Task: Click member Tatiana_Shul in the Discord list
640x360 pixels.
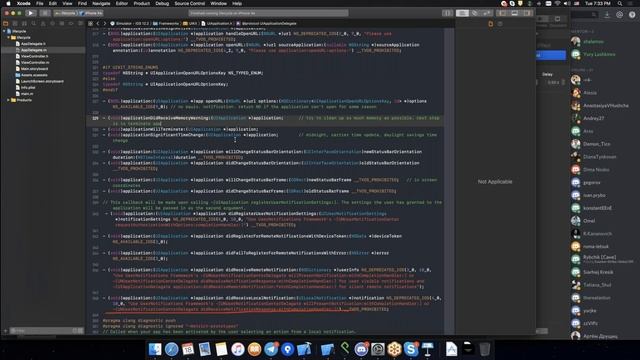Action: click(597, 285)
